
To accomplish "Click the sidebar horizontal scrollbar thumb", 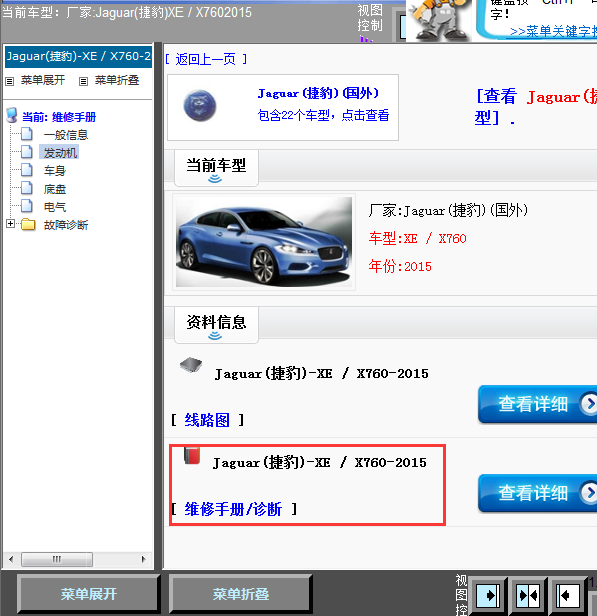I will coord(57,559).
